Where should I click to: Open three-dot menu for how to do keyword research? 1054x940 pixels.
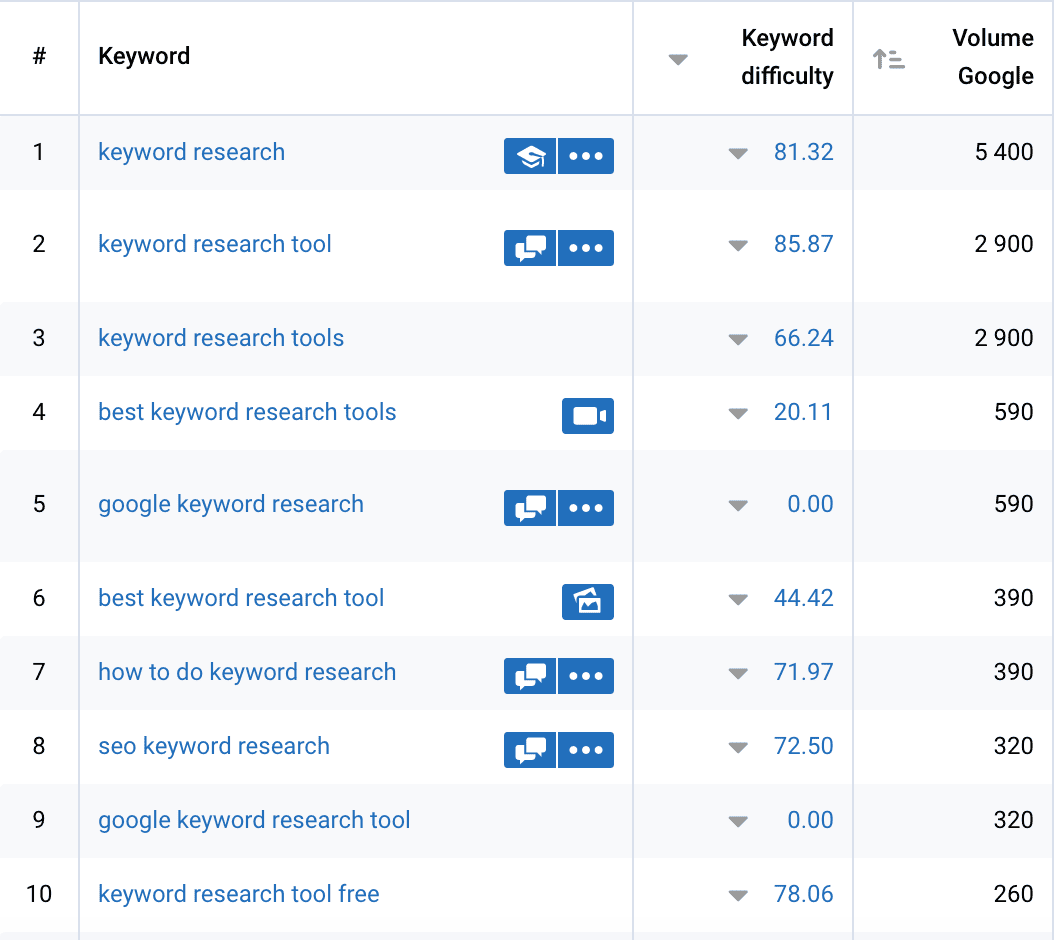pos(585,676)
